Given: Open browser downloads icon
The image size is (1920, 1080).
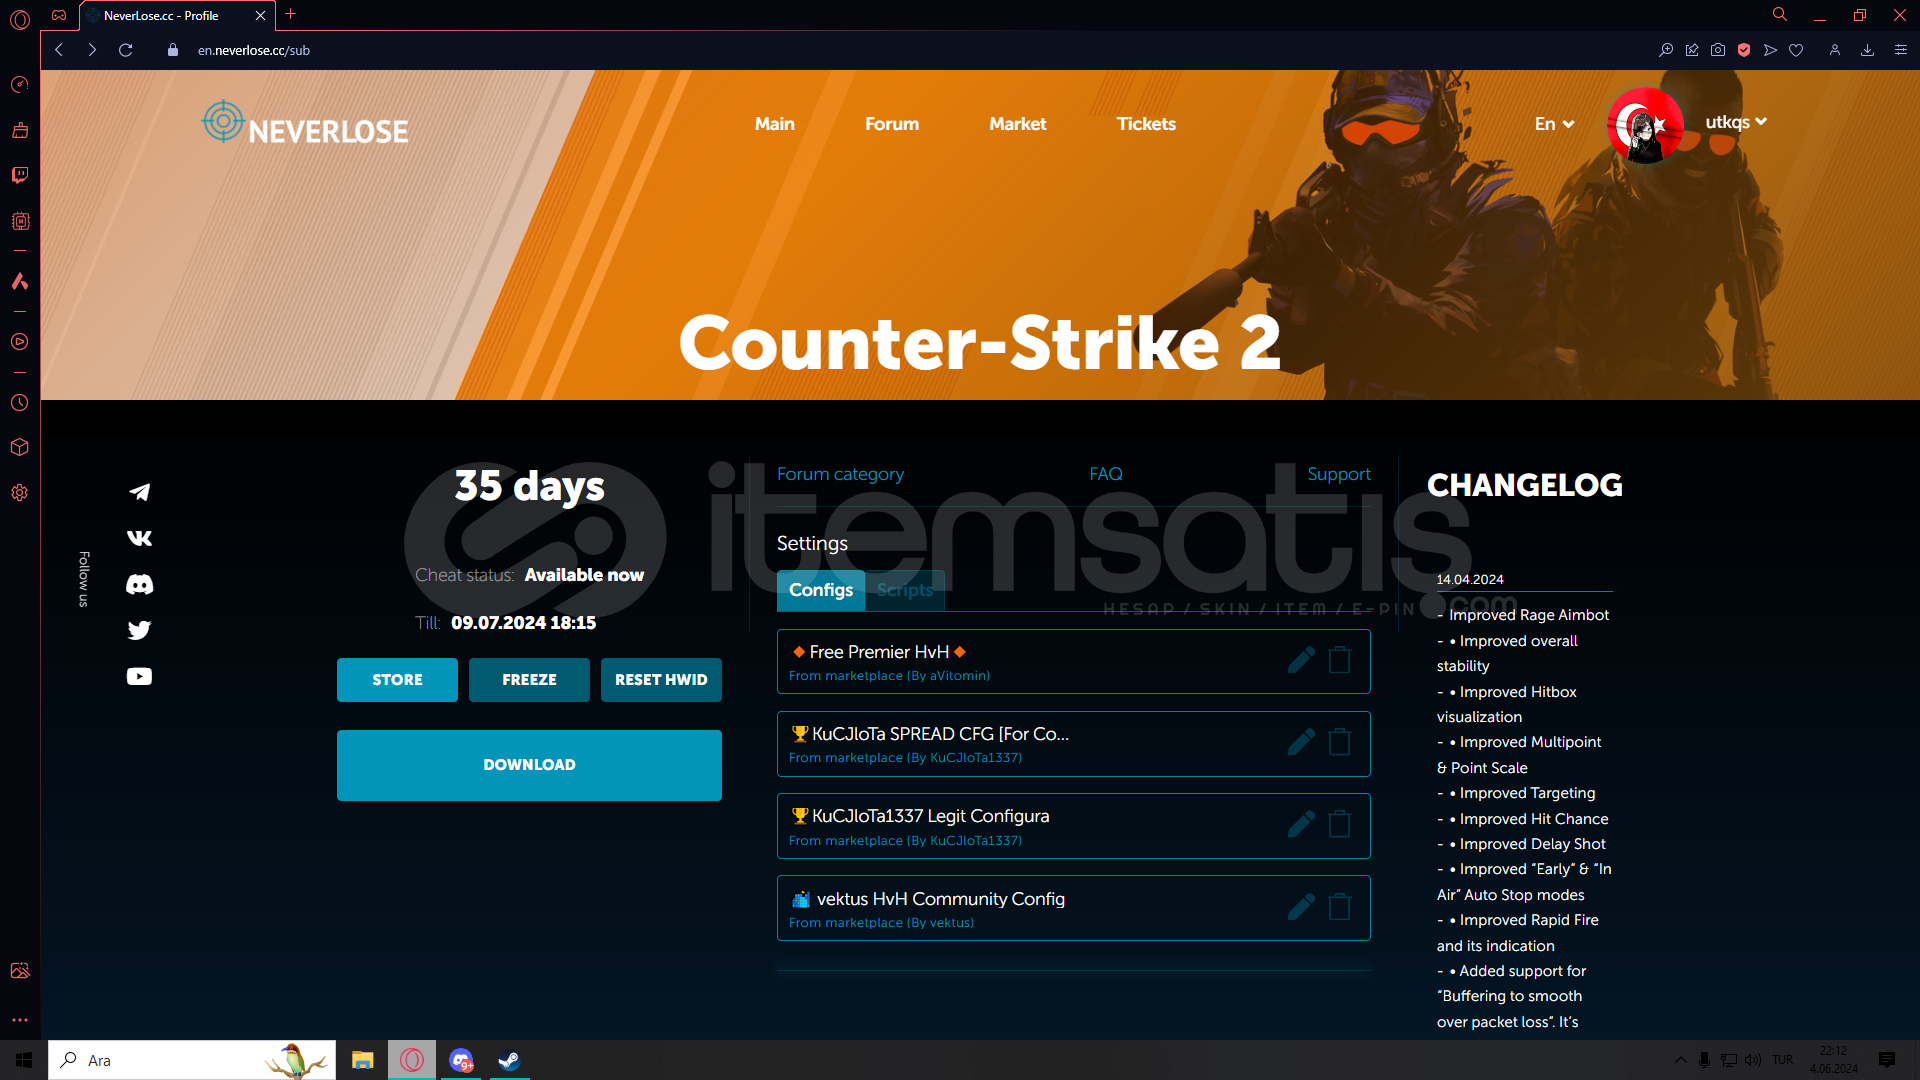Looking at the screenshot, I should (x=1867, y=50).
